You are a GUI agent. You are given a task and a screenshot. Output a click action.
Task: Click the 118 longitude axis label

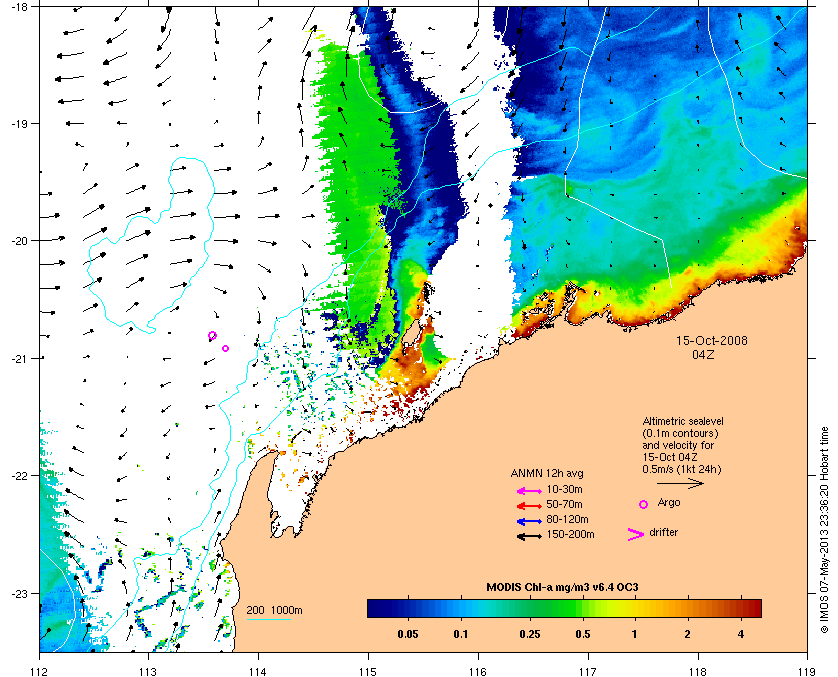(x=698, y=672)
